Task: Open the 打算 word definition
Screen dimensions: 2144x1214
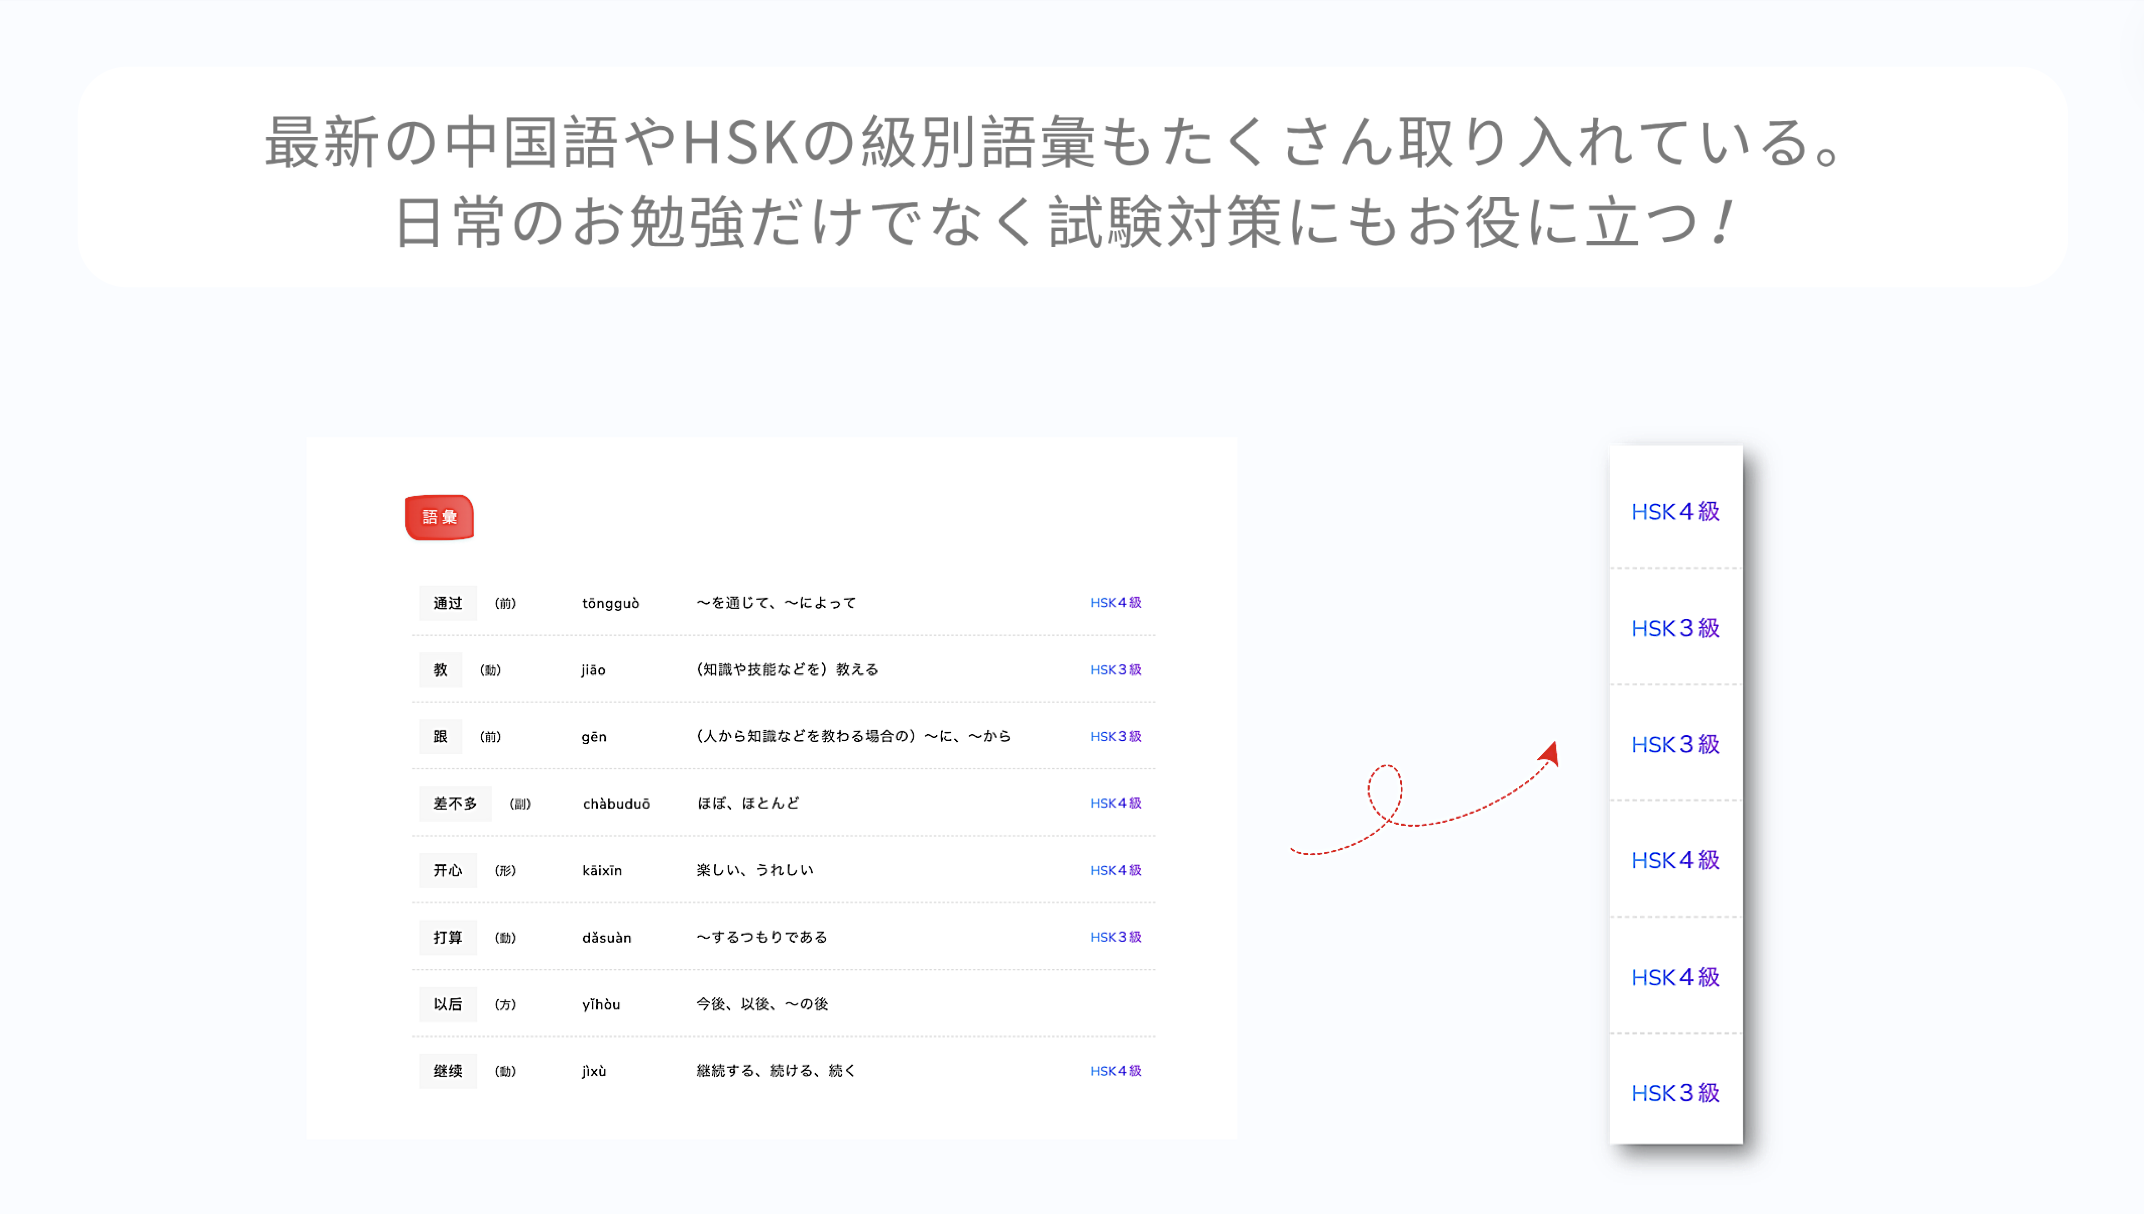Action: tap(760, 937)
